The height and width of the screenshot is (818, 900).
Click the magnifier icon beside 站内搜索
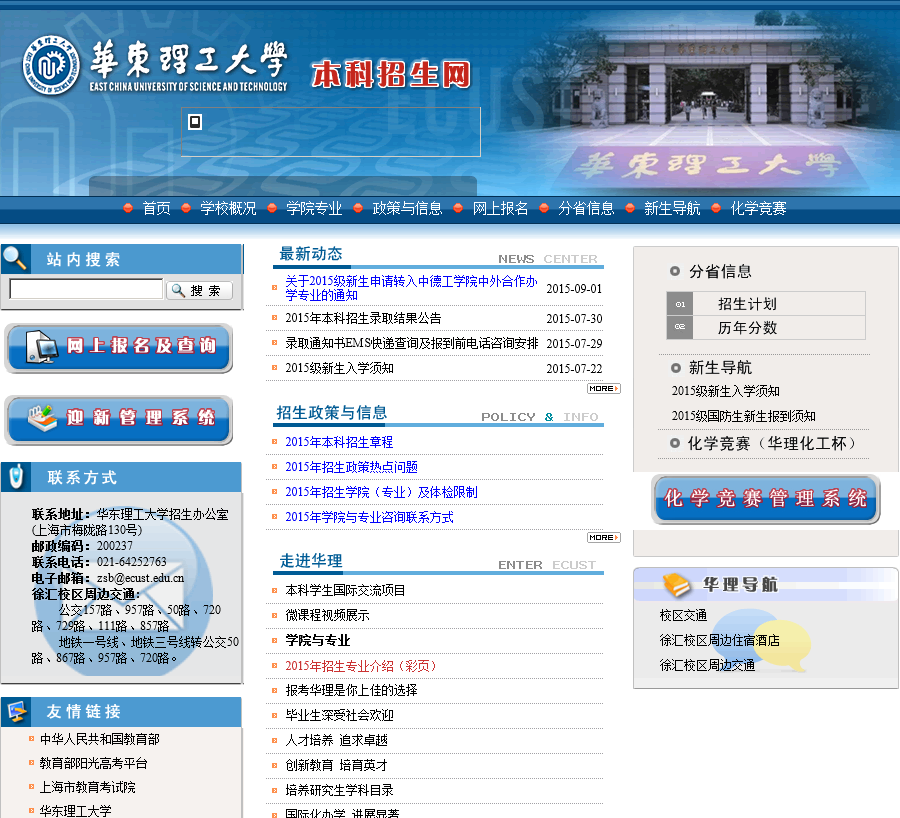15,258
